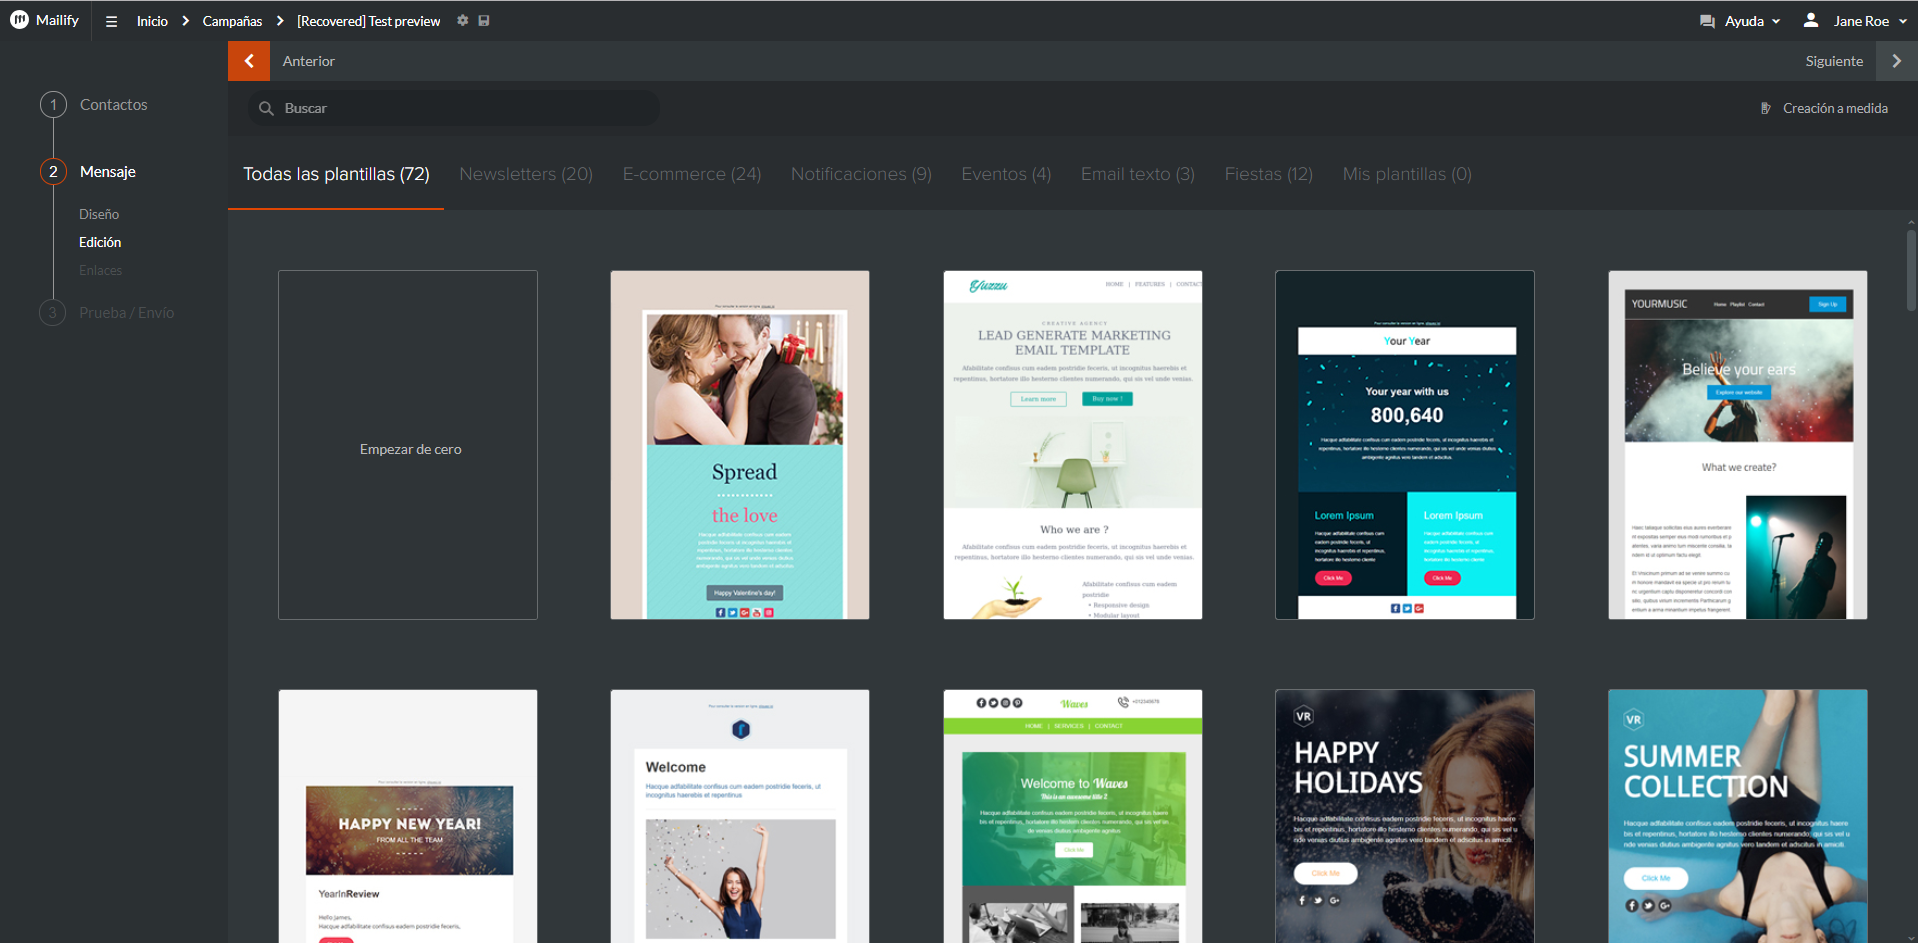Click the save floppy disk icon
This screenshot has width=1918, height=943.
[x=484, y=20]
